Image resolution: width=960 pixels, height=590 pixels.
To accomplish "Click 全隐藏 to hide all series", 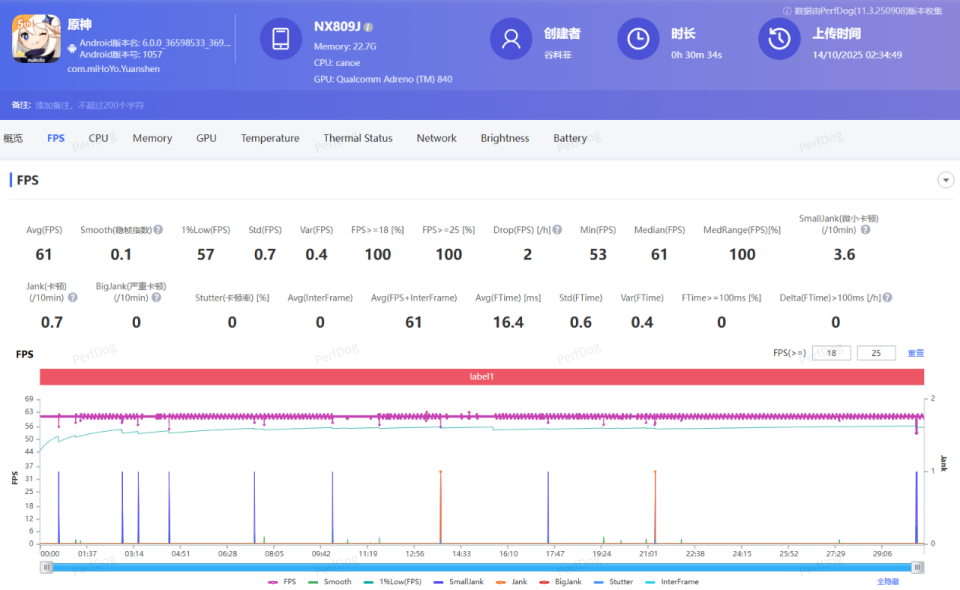I will tap(888, 581).
